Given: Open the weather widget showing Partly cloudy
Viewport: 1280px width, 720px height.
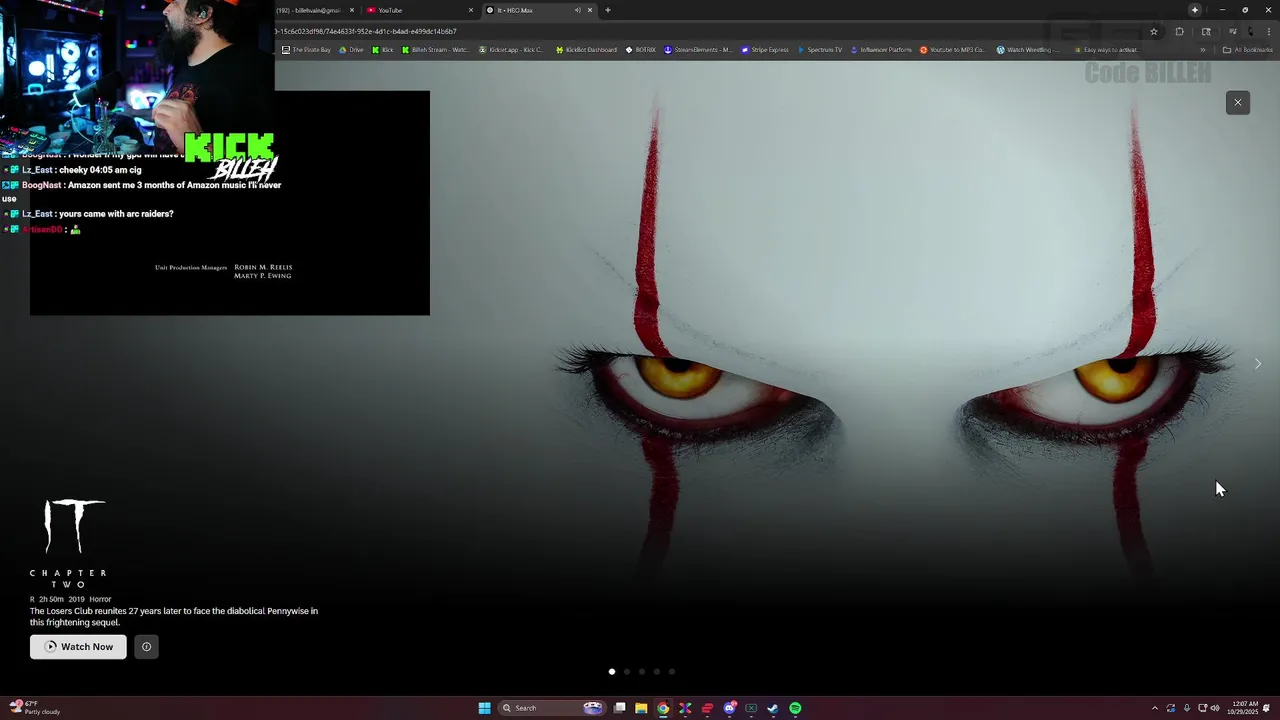Looking at the screenshot, I should pyautogui.click(x=34, y=708).
